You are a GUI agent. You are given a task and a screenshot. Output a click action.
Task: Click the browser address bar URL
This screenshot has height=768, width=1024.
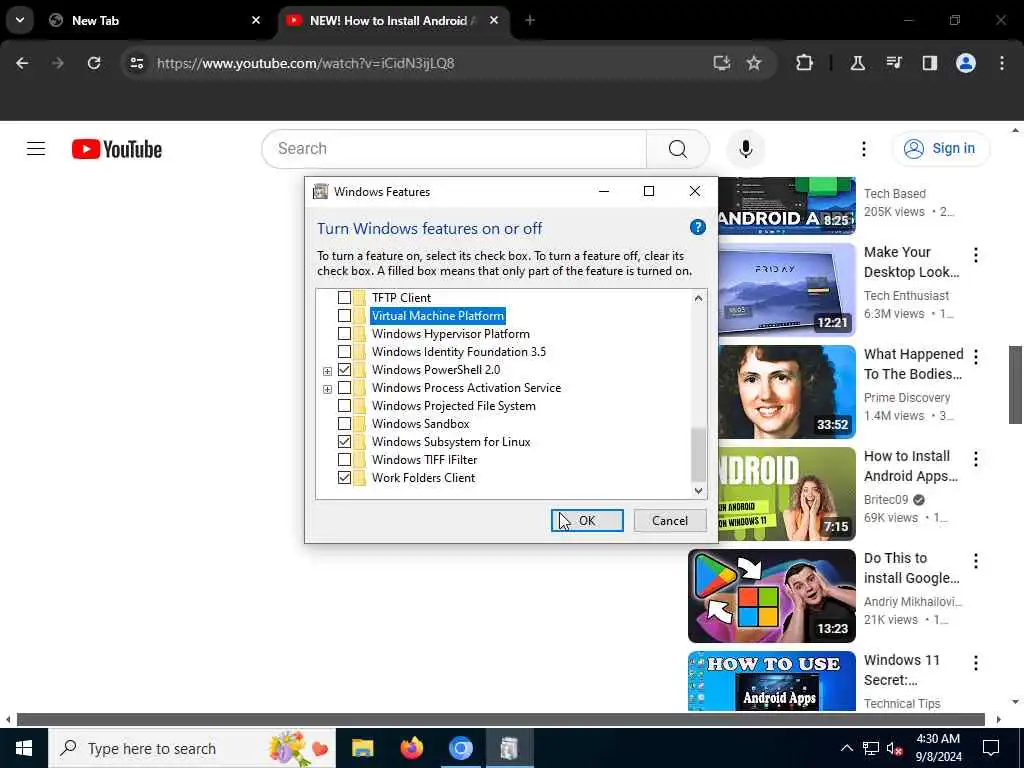click(306, 63)
